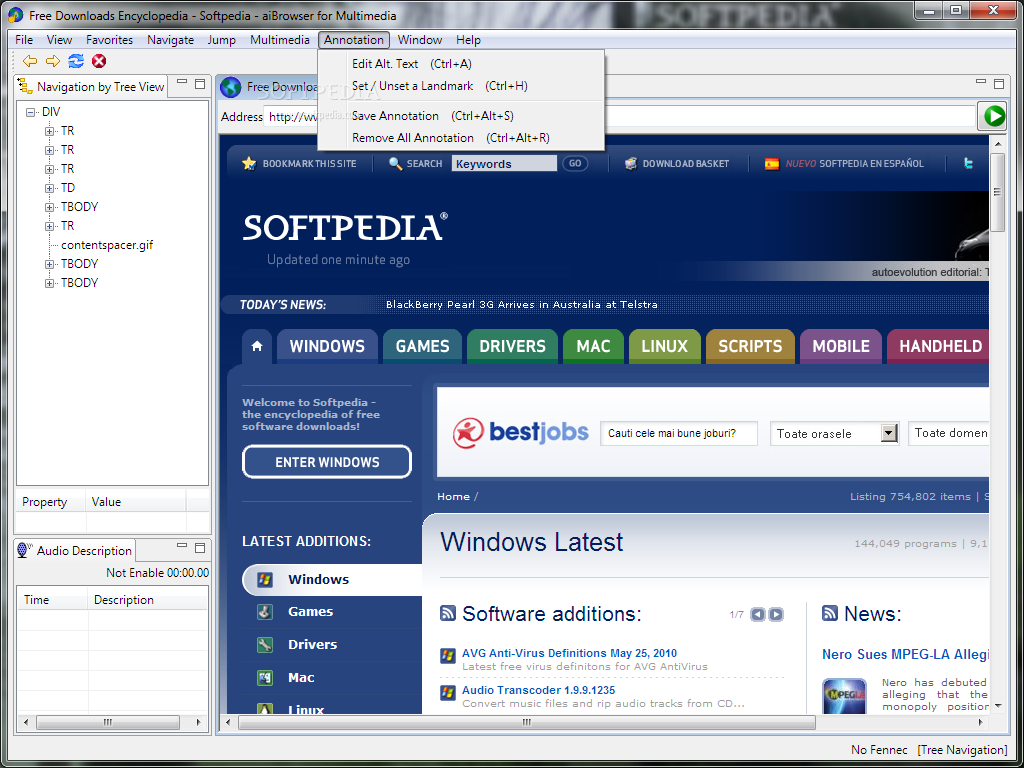Open the Favorites menu
The width and height of the screenshot is (1024, 768).
[110, 40]
